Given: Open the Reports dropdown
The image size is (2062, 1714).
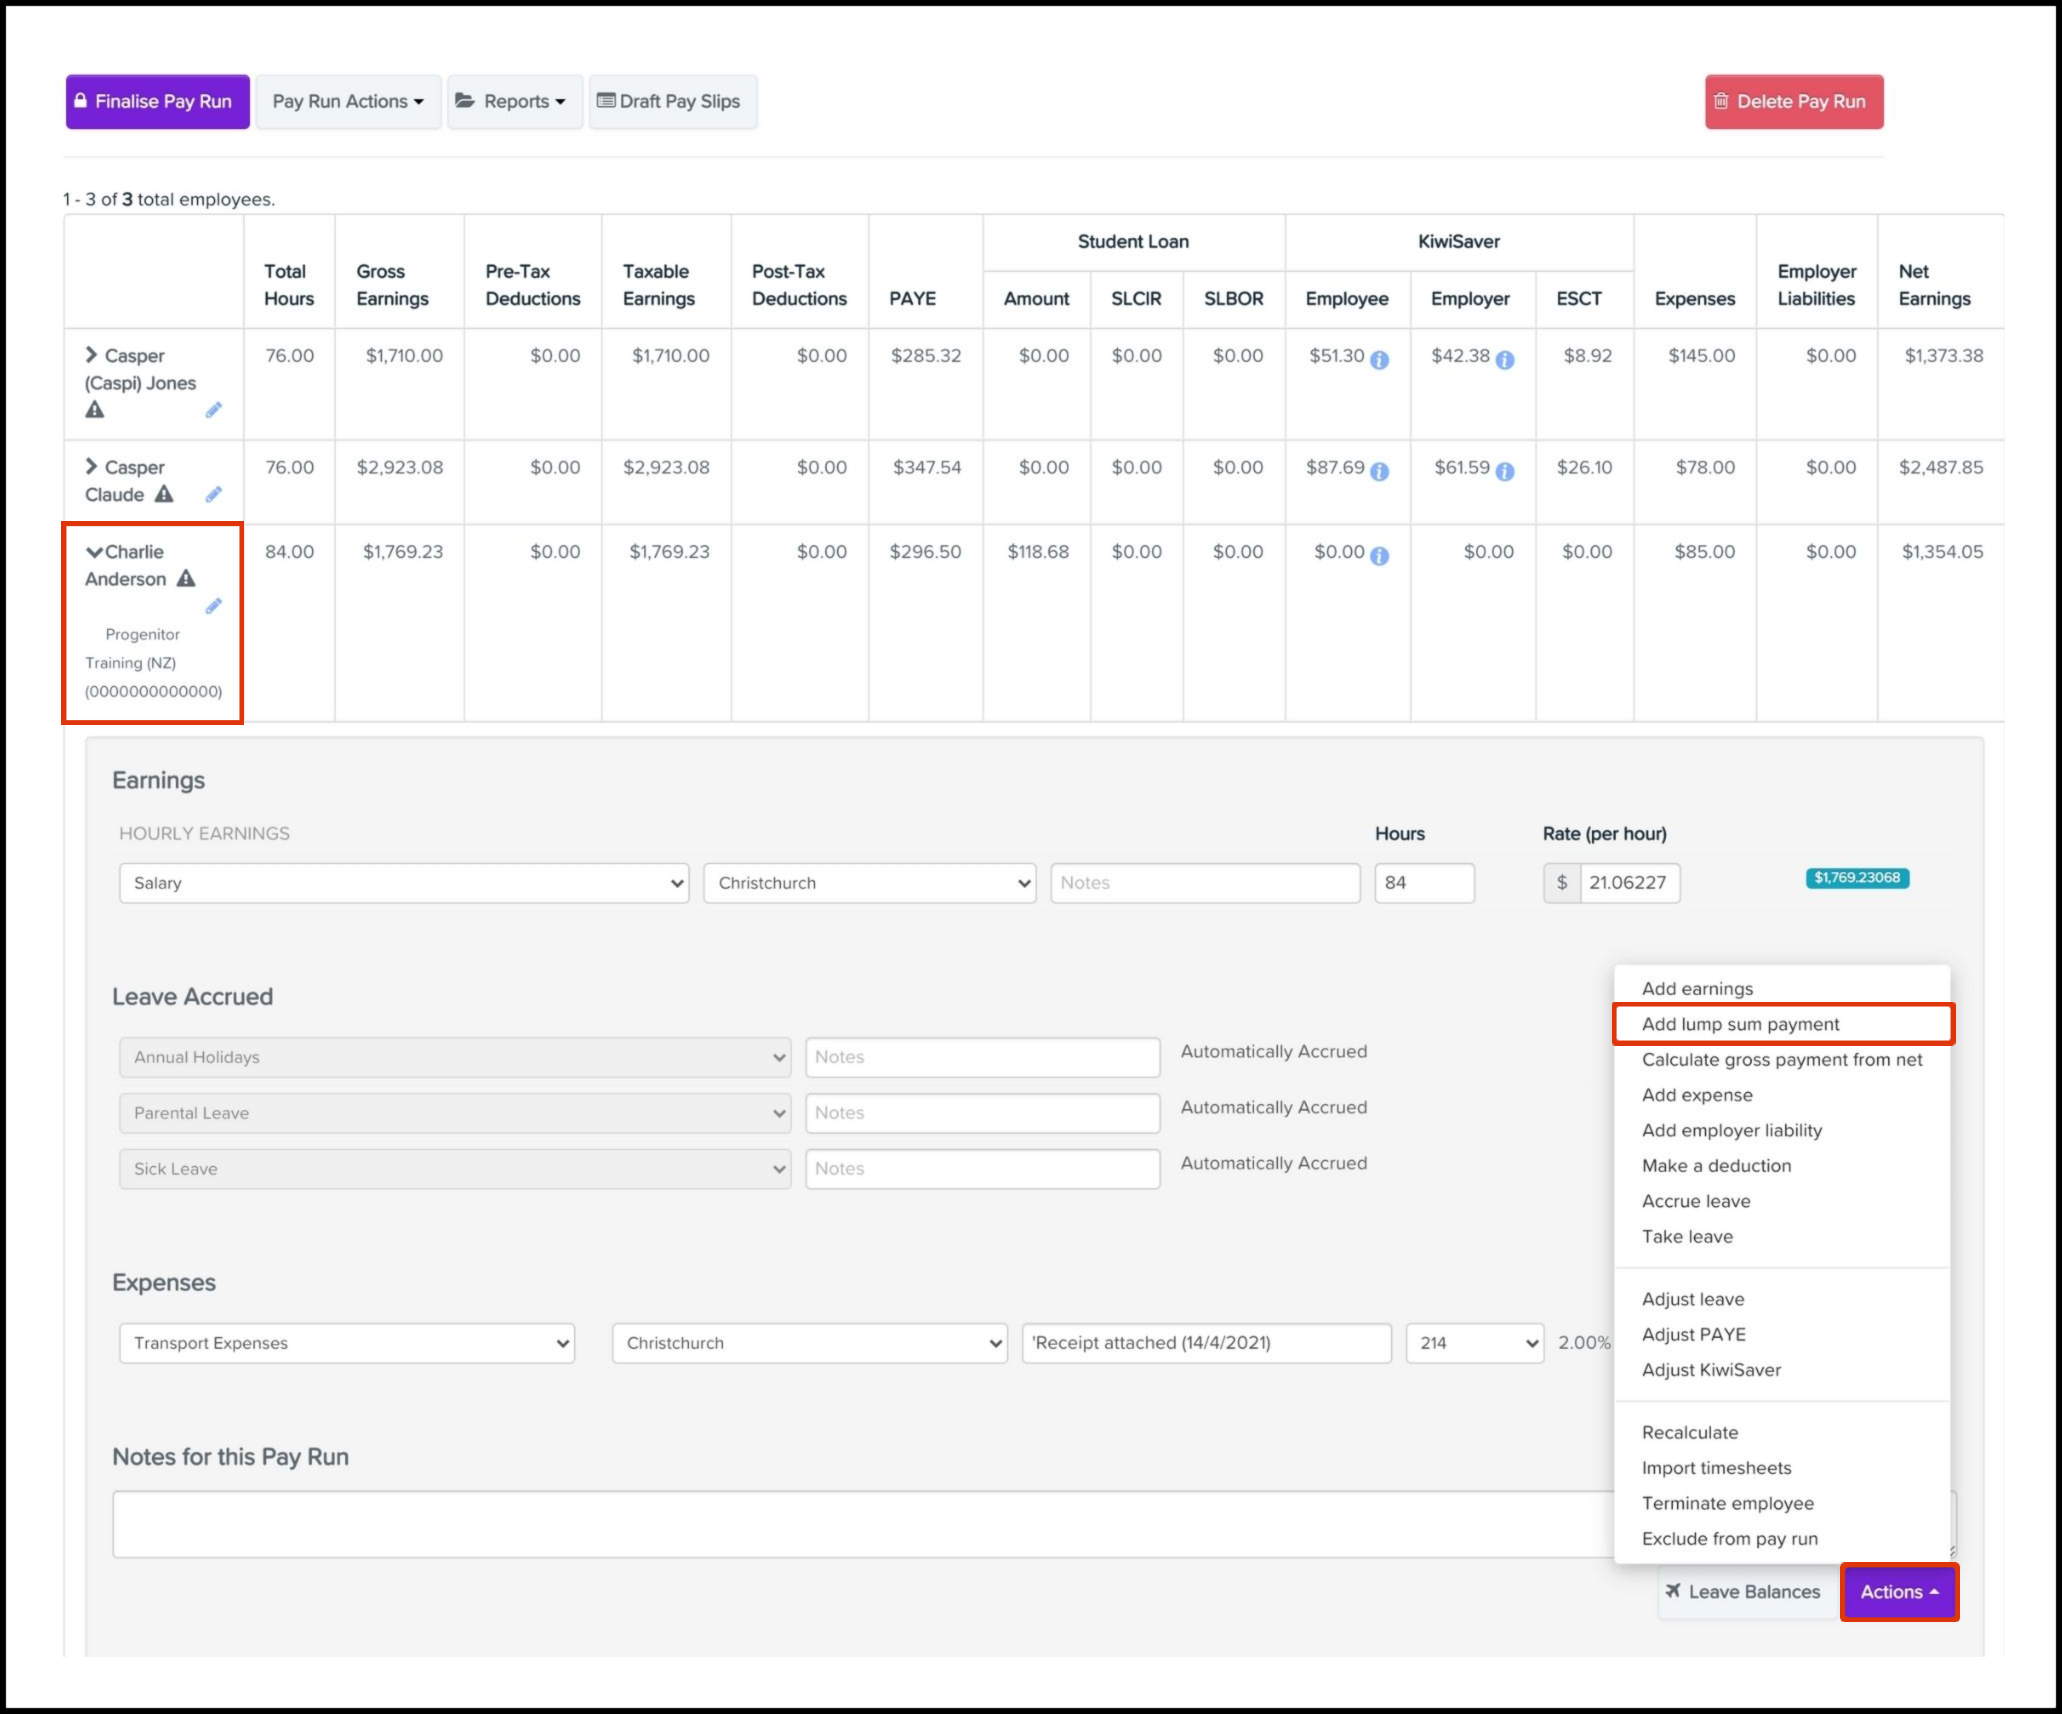Looking at the screenshot, I should (x=514, y=102).
